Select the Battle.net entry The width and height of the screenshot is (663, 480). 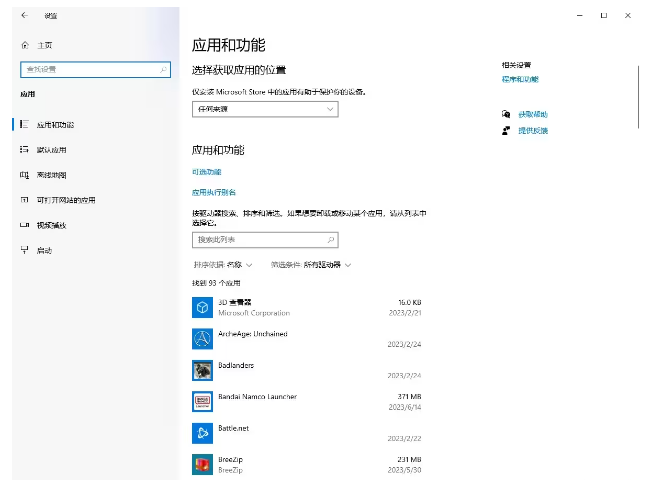click(x=233, y=428)
